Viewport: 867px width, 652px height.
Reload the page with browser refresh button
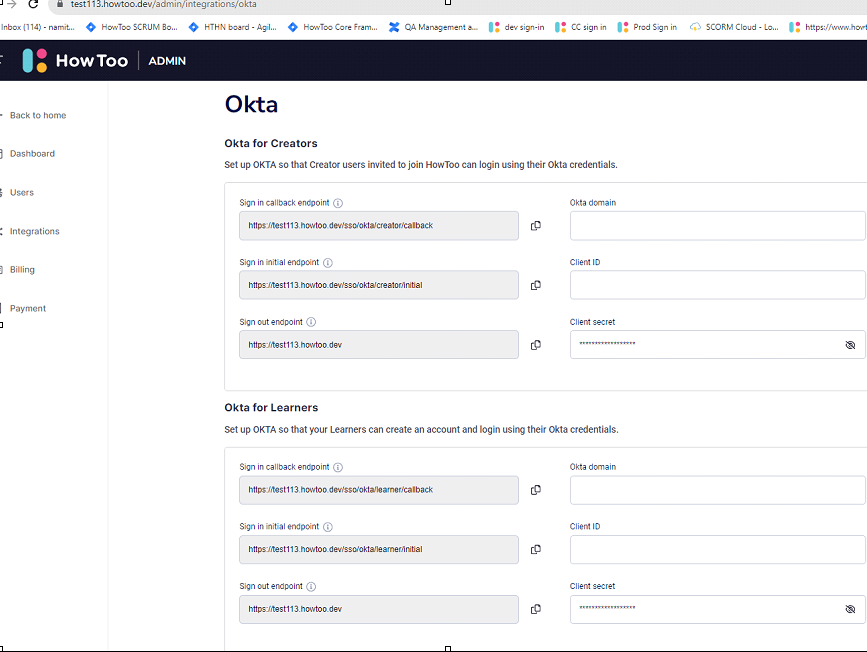(x=33, y=5)
